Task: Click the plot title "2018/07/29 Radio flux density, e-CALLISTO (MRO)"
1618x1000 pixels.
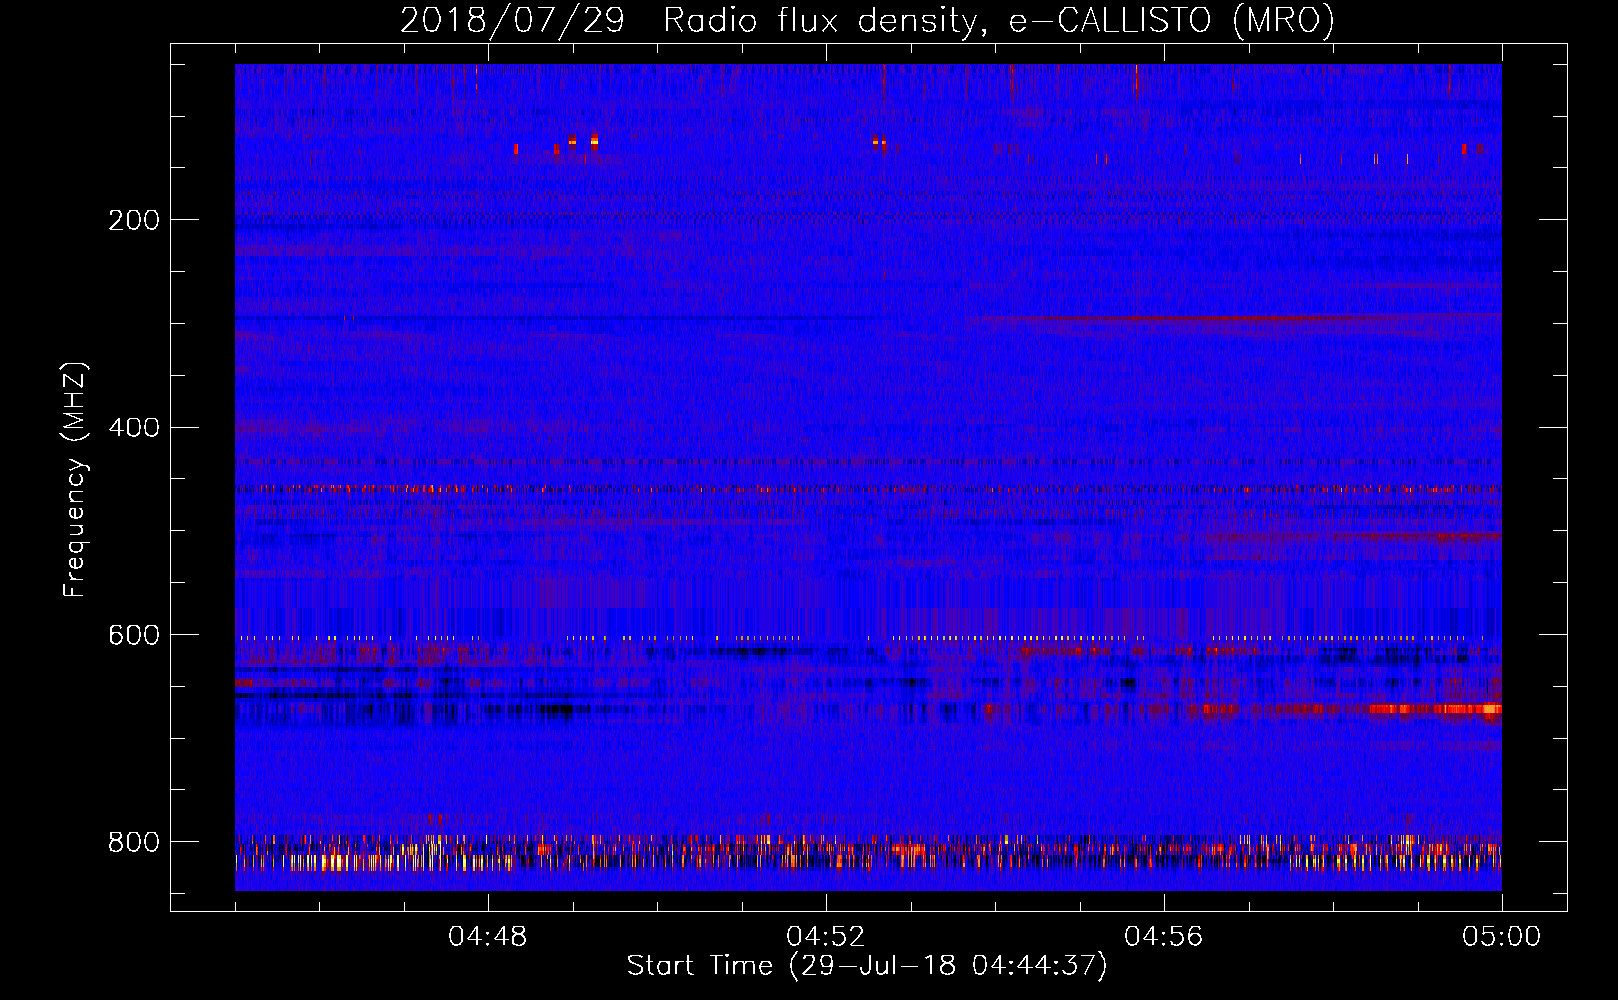Action: coord(867,20)
